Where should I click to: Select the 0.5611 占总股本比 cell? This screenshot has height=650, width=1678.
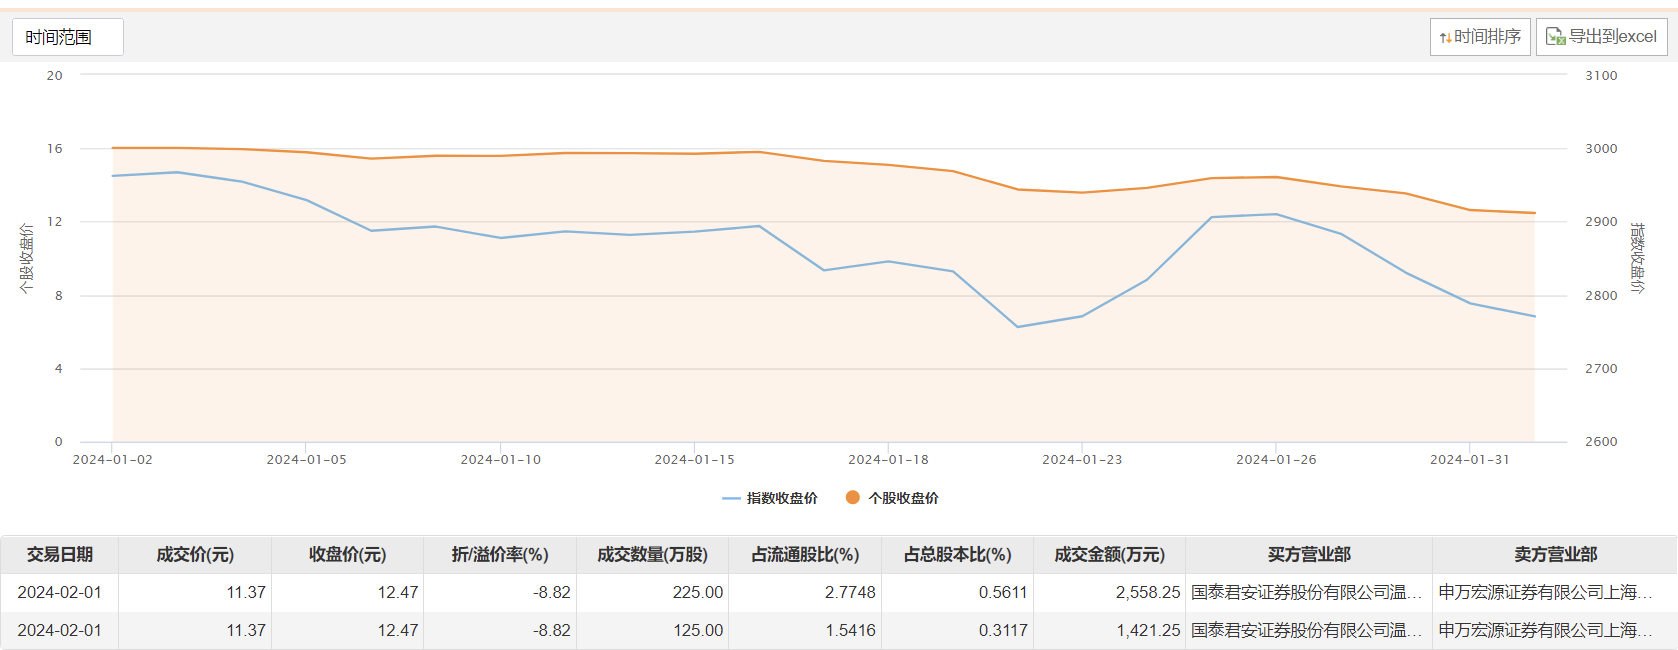957,592
